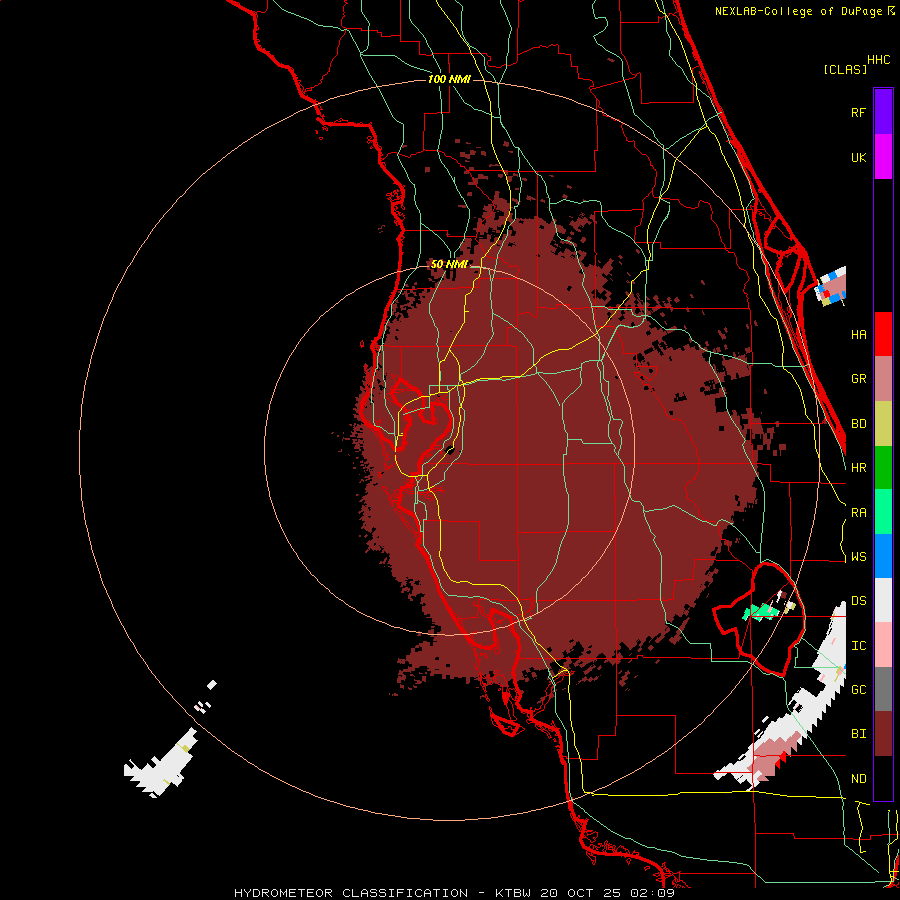Click the dark green HR legend swatch

883,468
